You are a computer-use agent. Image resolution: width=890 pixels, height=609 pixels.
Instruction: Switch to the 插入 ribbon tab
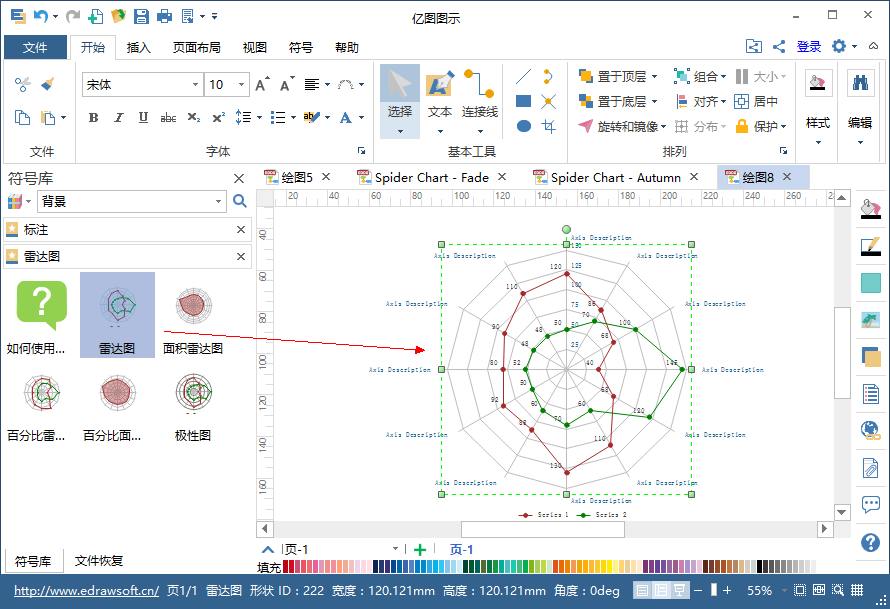(x=138, y=48)
